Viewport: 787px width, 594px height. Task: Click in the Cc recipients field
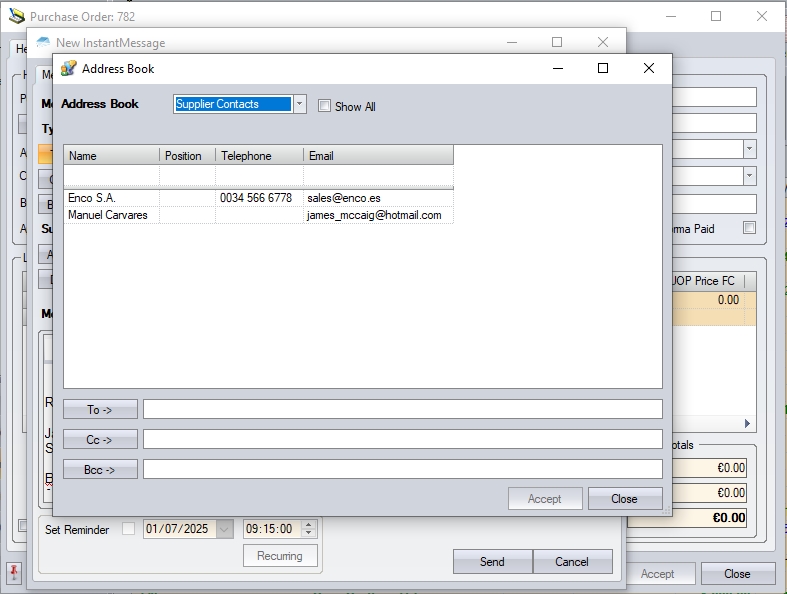pyautogui.click(x=403, y=439)
